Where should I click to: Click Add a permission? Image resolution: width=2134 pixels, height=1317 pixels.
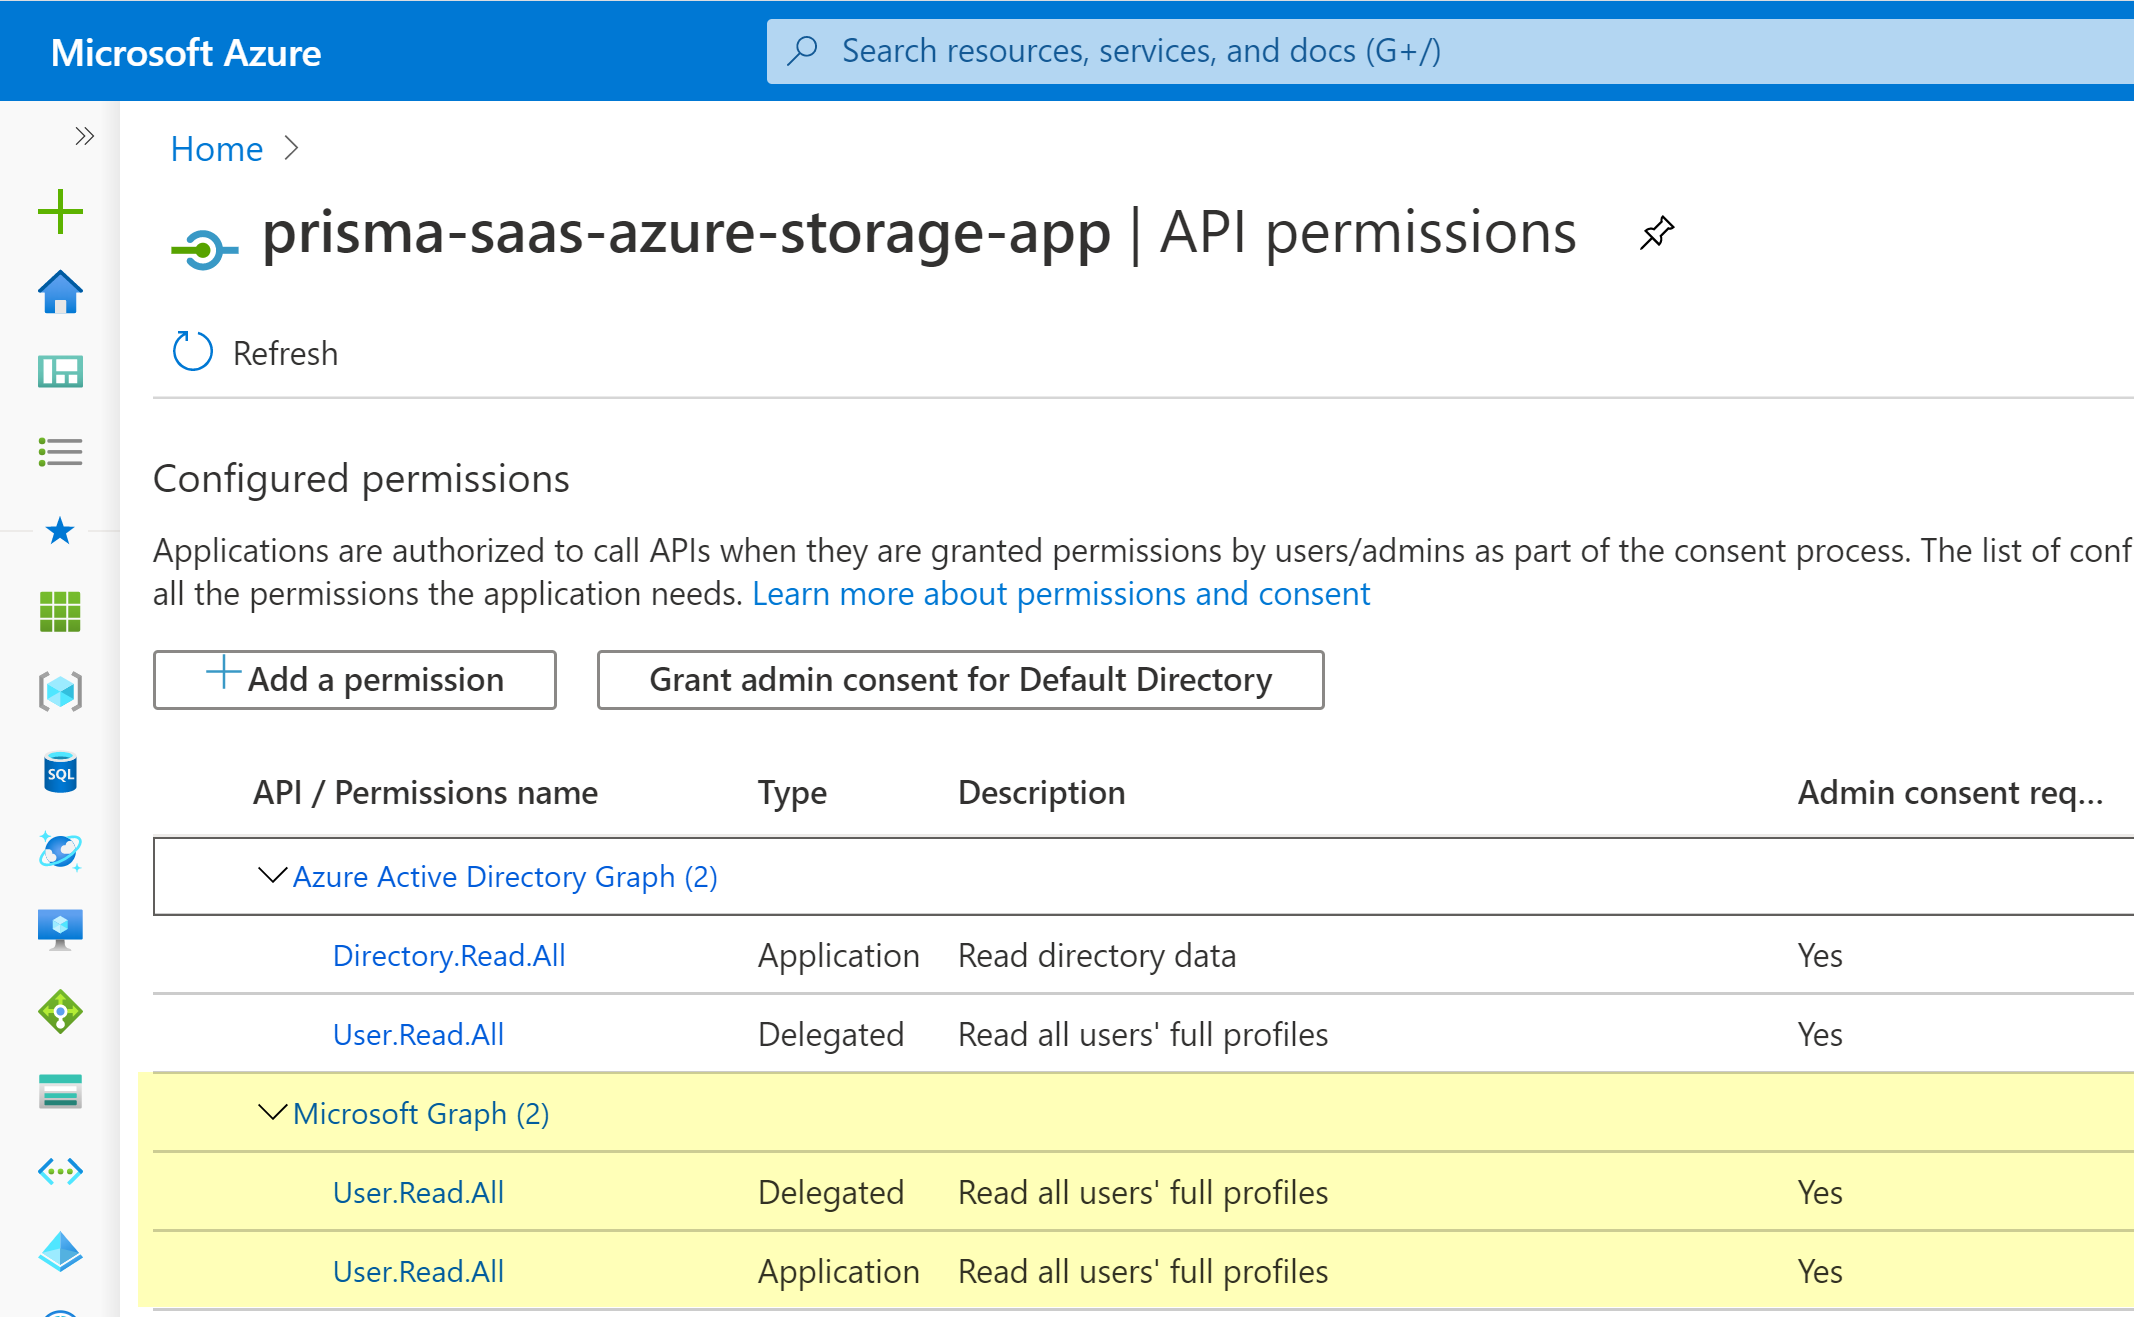click(354, 680)
